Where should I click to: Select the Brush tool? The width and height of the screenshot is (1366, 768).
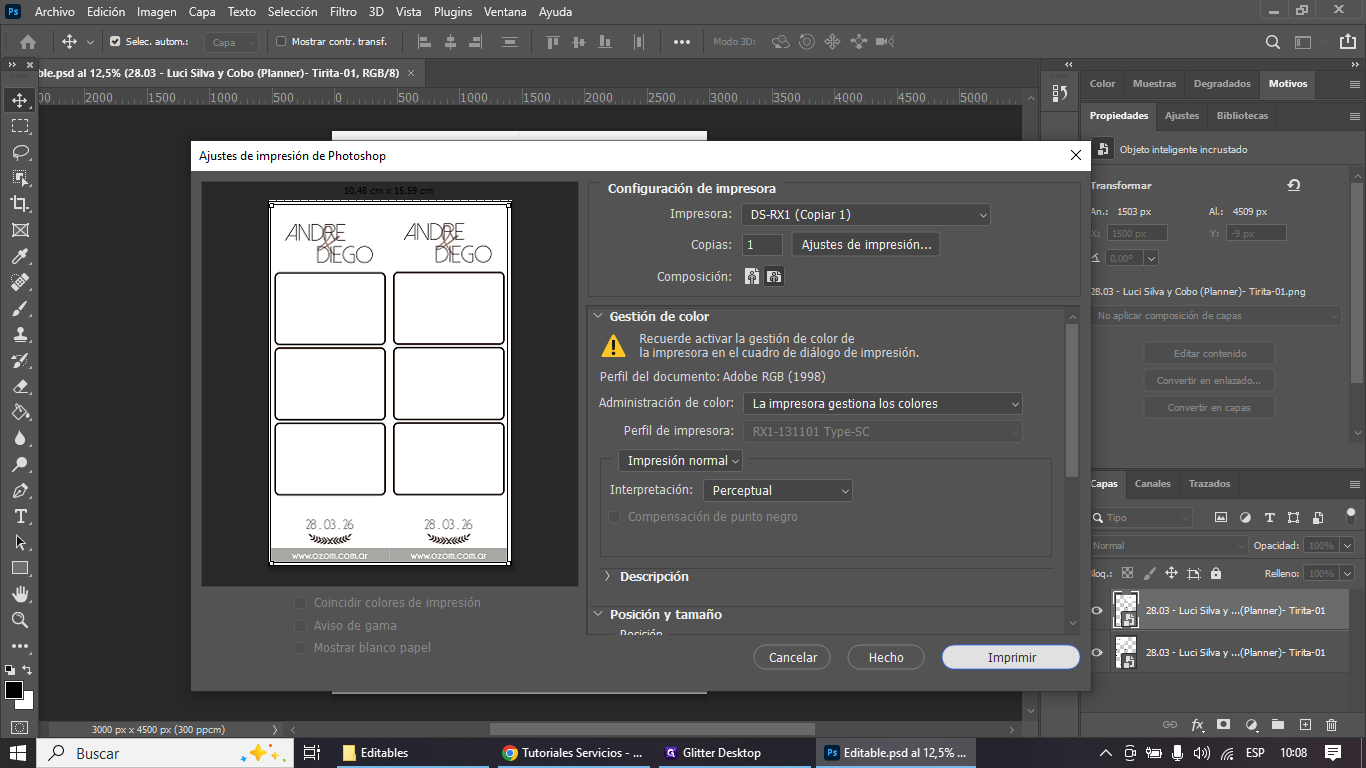[19, 308]
